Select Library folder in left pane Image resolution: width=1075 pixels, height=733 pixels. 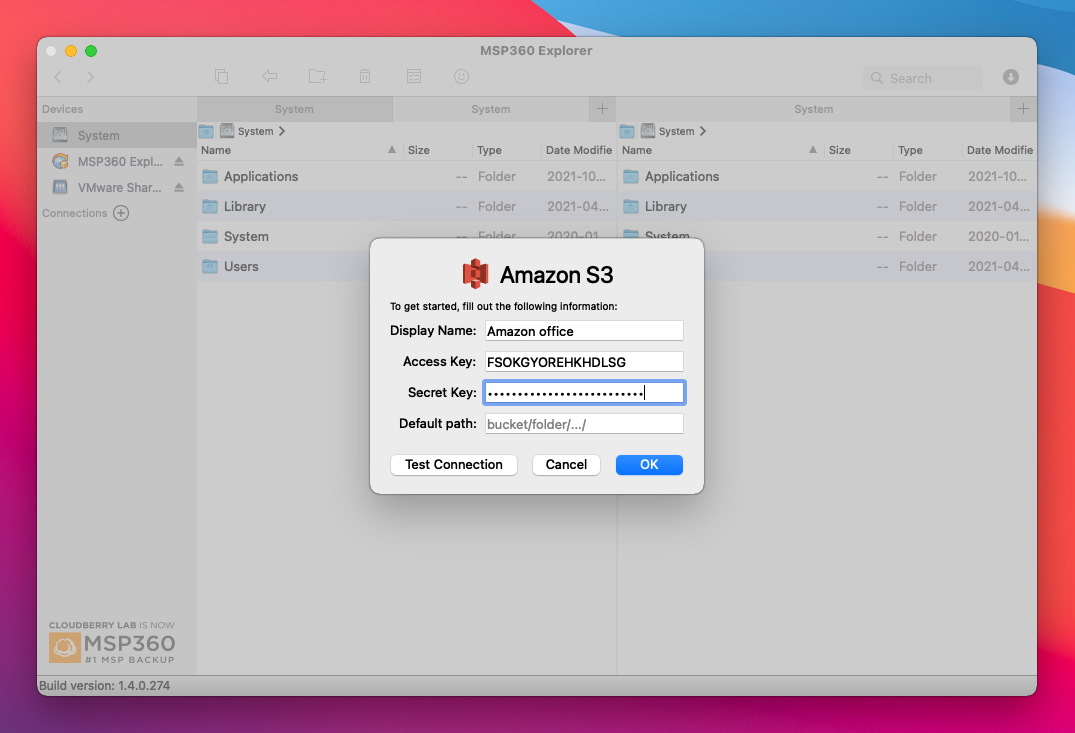(x=407, y=206)
